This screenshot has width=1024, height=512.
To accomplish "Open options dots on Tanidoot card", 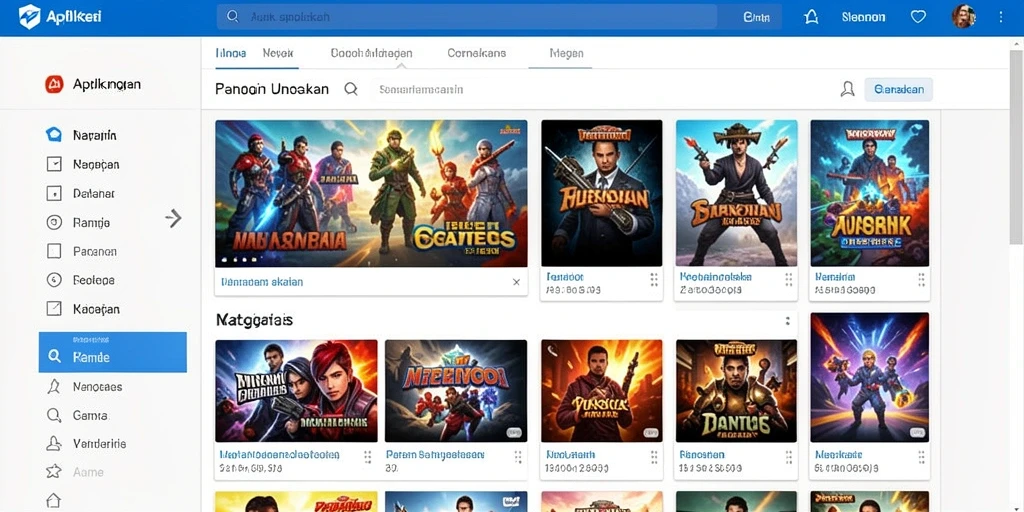I will pos(654,280).
